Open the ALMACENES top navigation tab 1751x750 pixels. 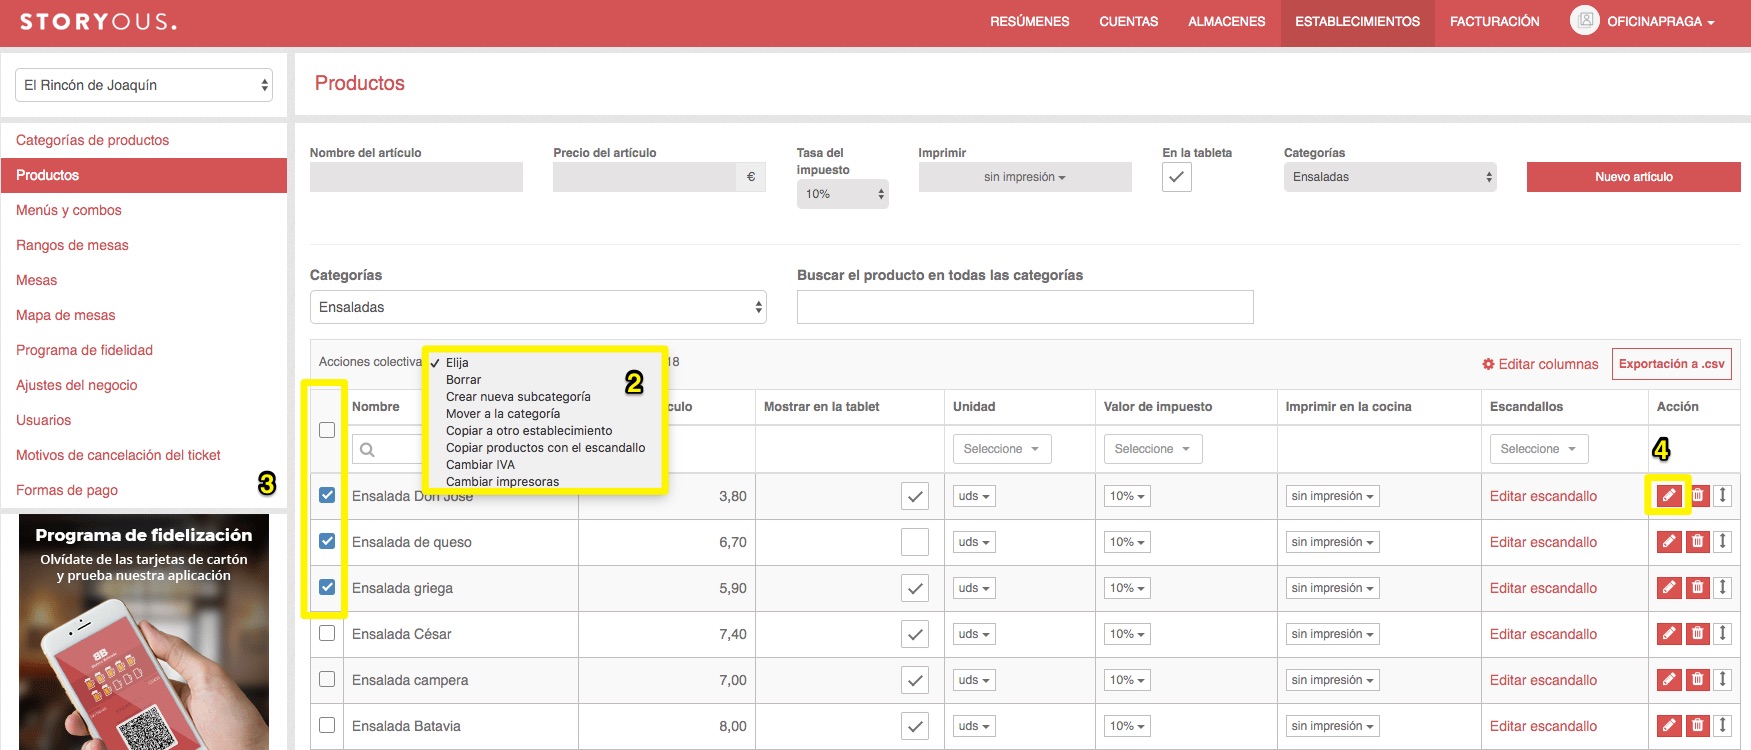[1227, 21]
